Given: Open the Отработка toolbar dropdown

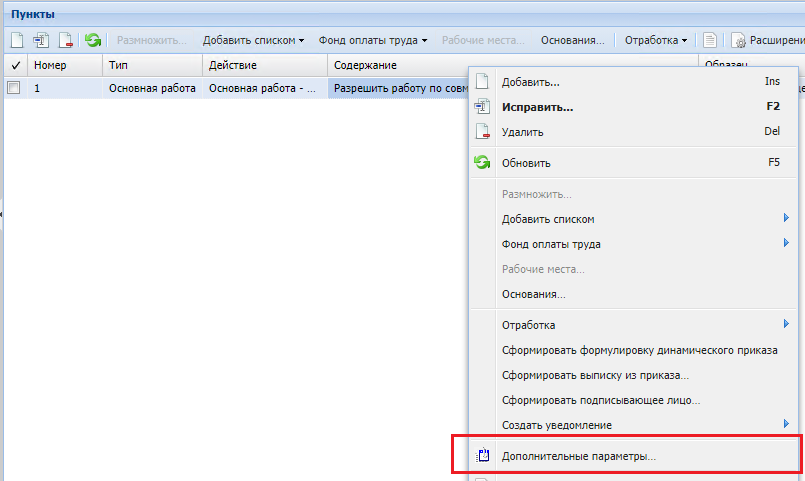Looking at the screenshot, I should (x=656, y=41).
